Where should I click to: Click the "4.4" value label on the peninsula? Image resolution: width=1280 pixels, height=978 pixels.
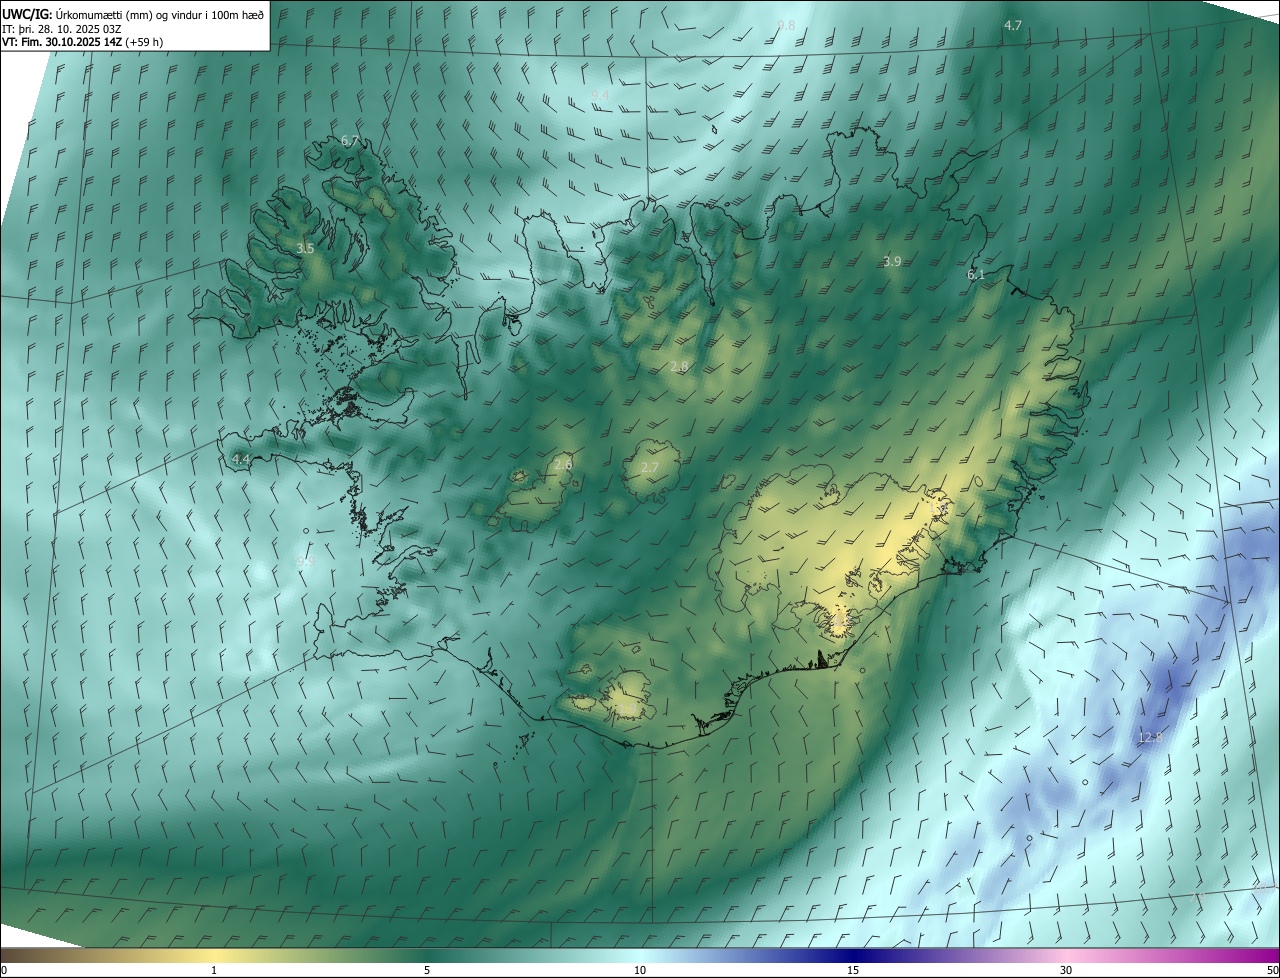(240, 459)
